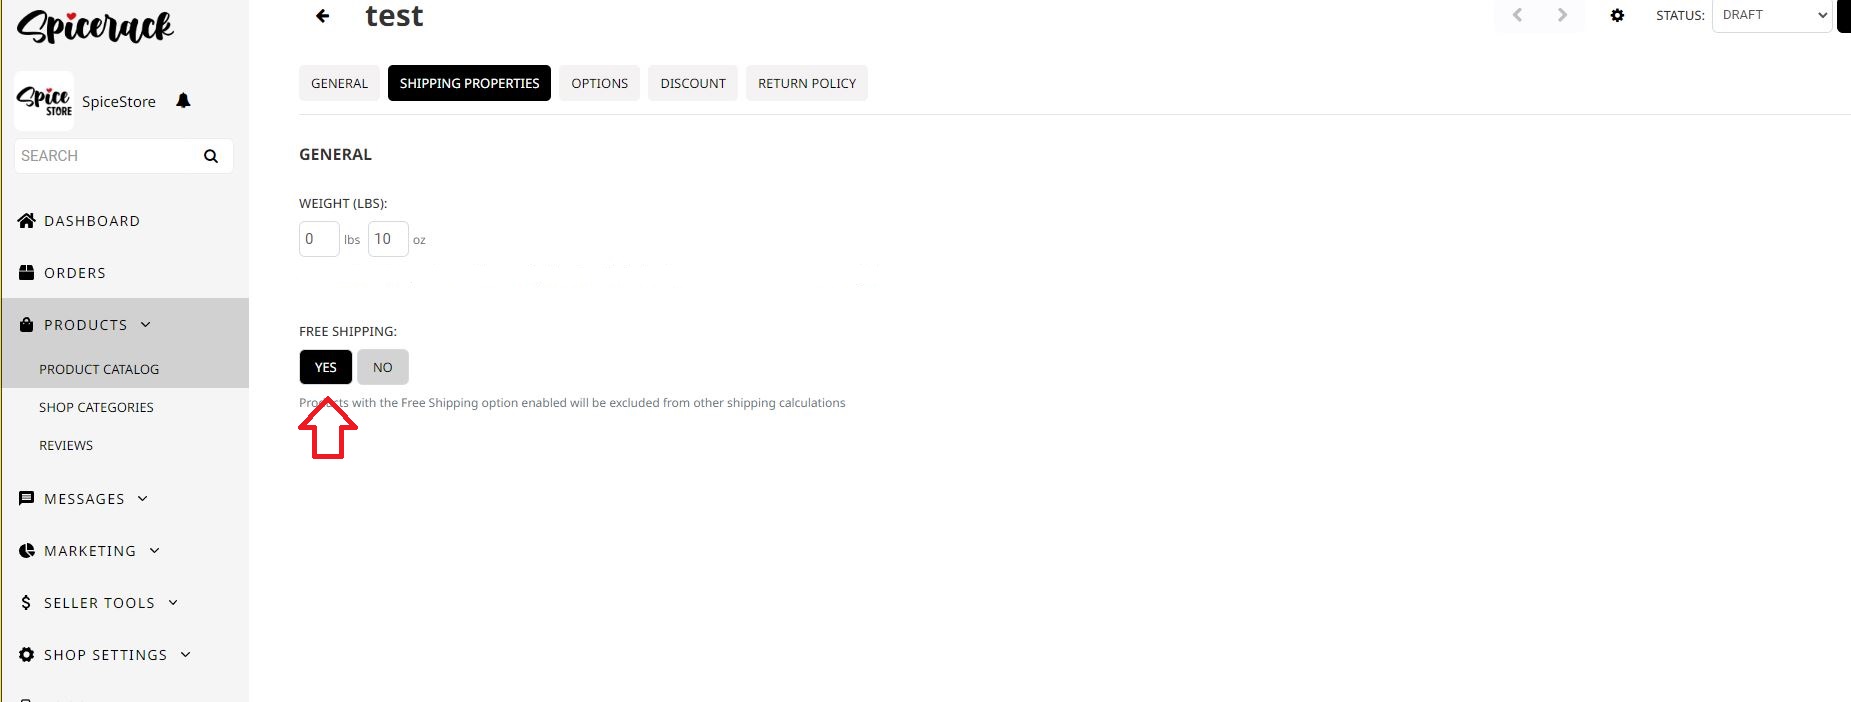Click the weight oz input field

[x=388, y=239]
